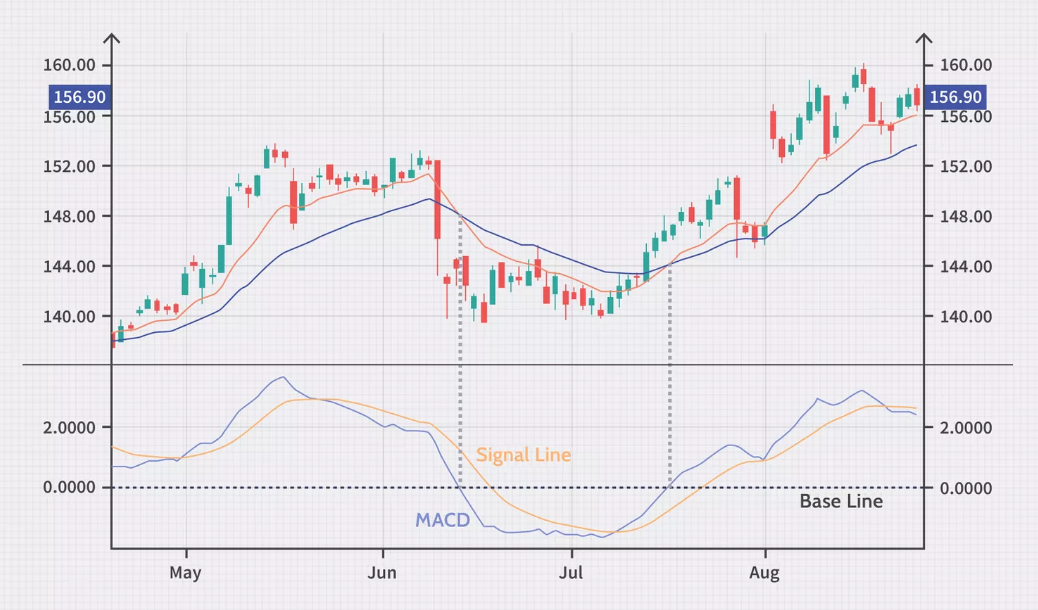Click the 140.00 value on left price axis
1038x610 pixels.
tap(70, 317)
